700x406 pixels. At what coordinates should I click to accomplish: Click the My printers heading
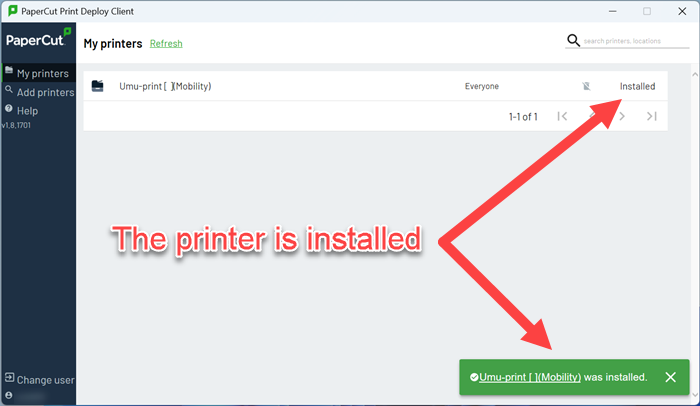(x=113, y=43)
